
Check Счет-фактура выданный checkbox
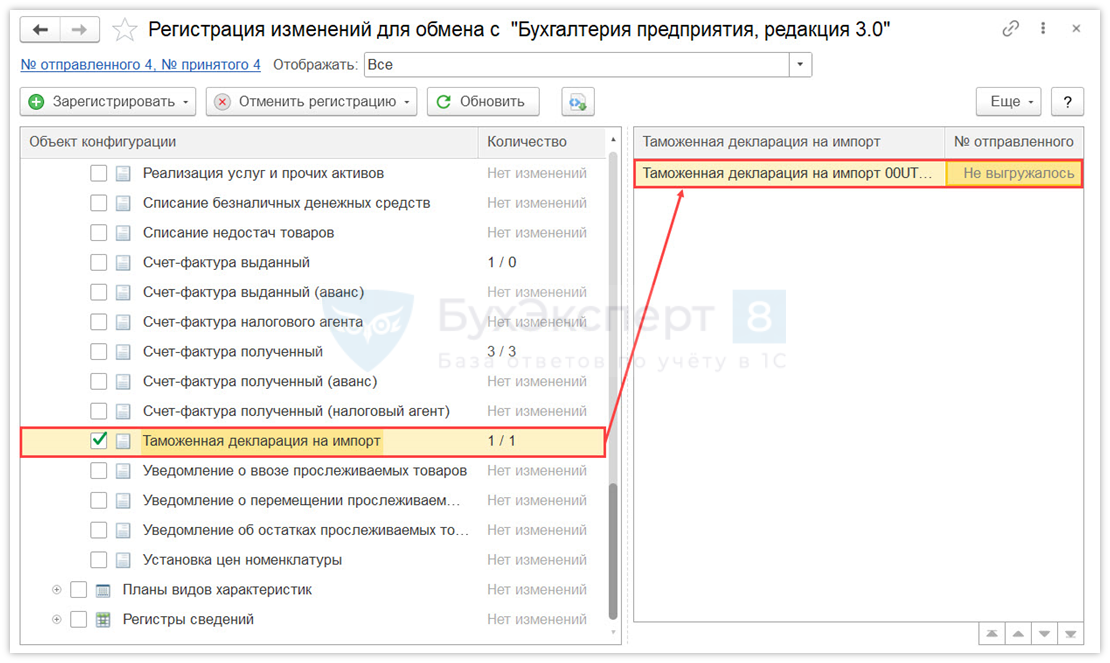pyautogui.click(x=98, y=263)
